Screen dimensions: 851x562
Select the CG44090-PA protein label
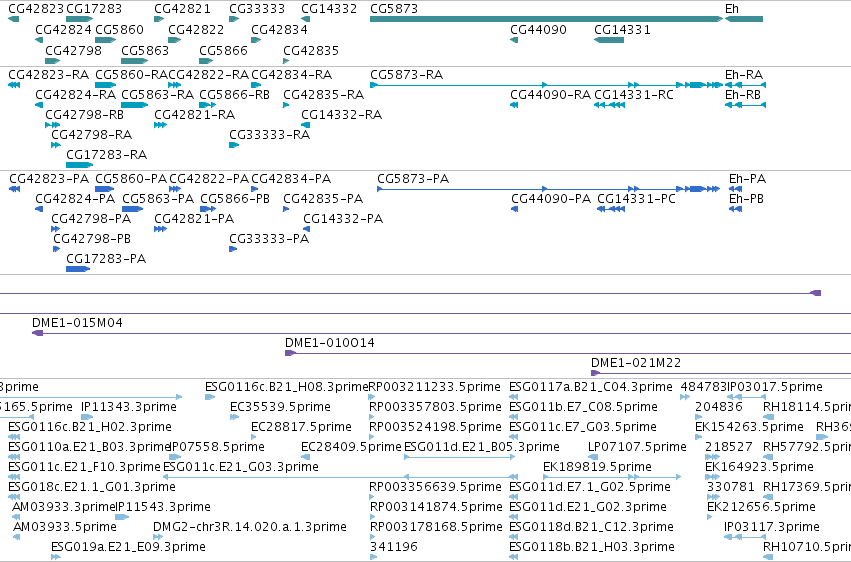(551, 199)
